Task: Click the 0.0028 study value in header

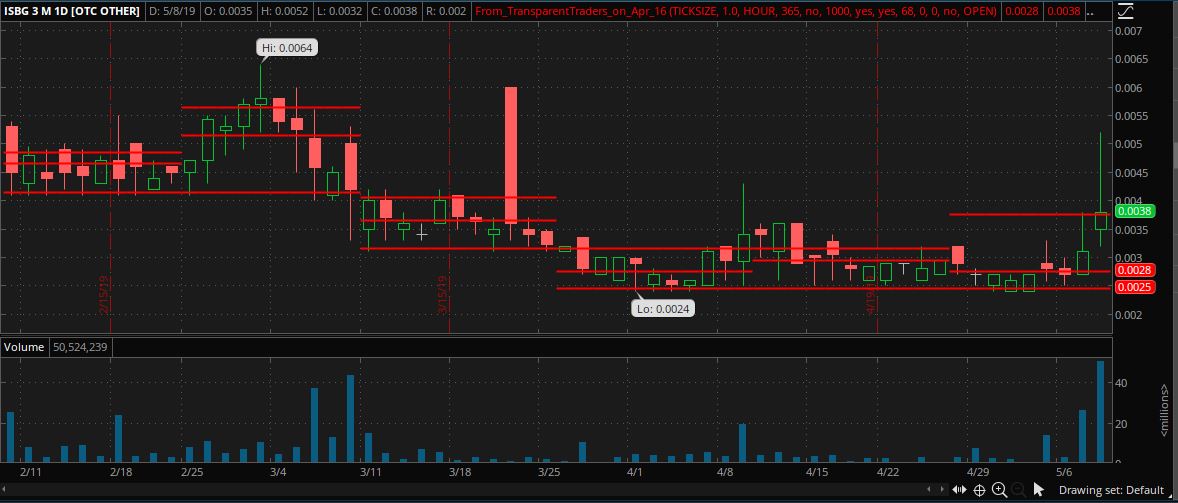Action: [1024, 11]
